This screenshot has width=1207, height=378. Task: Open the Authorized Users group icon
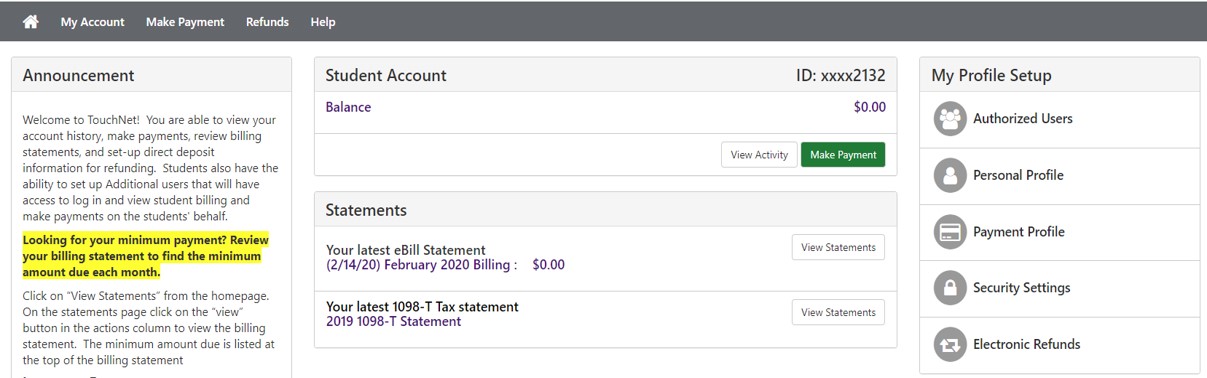(x=949, y=119)
